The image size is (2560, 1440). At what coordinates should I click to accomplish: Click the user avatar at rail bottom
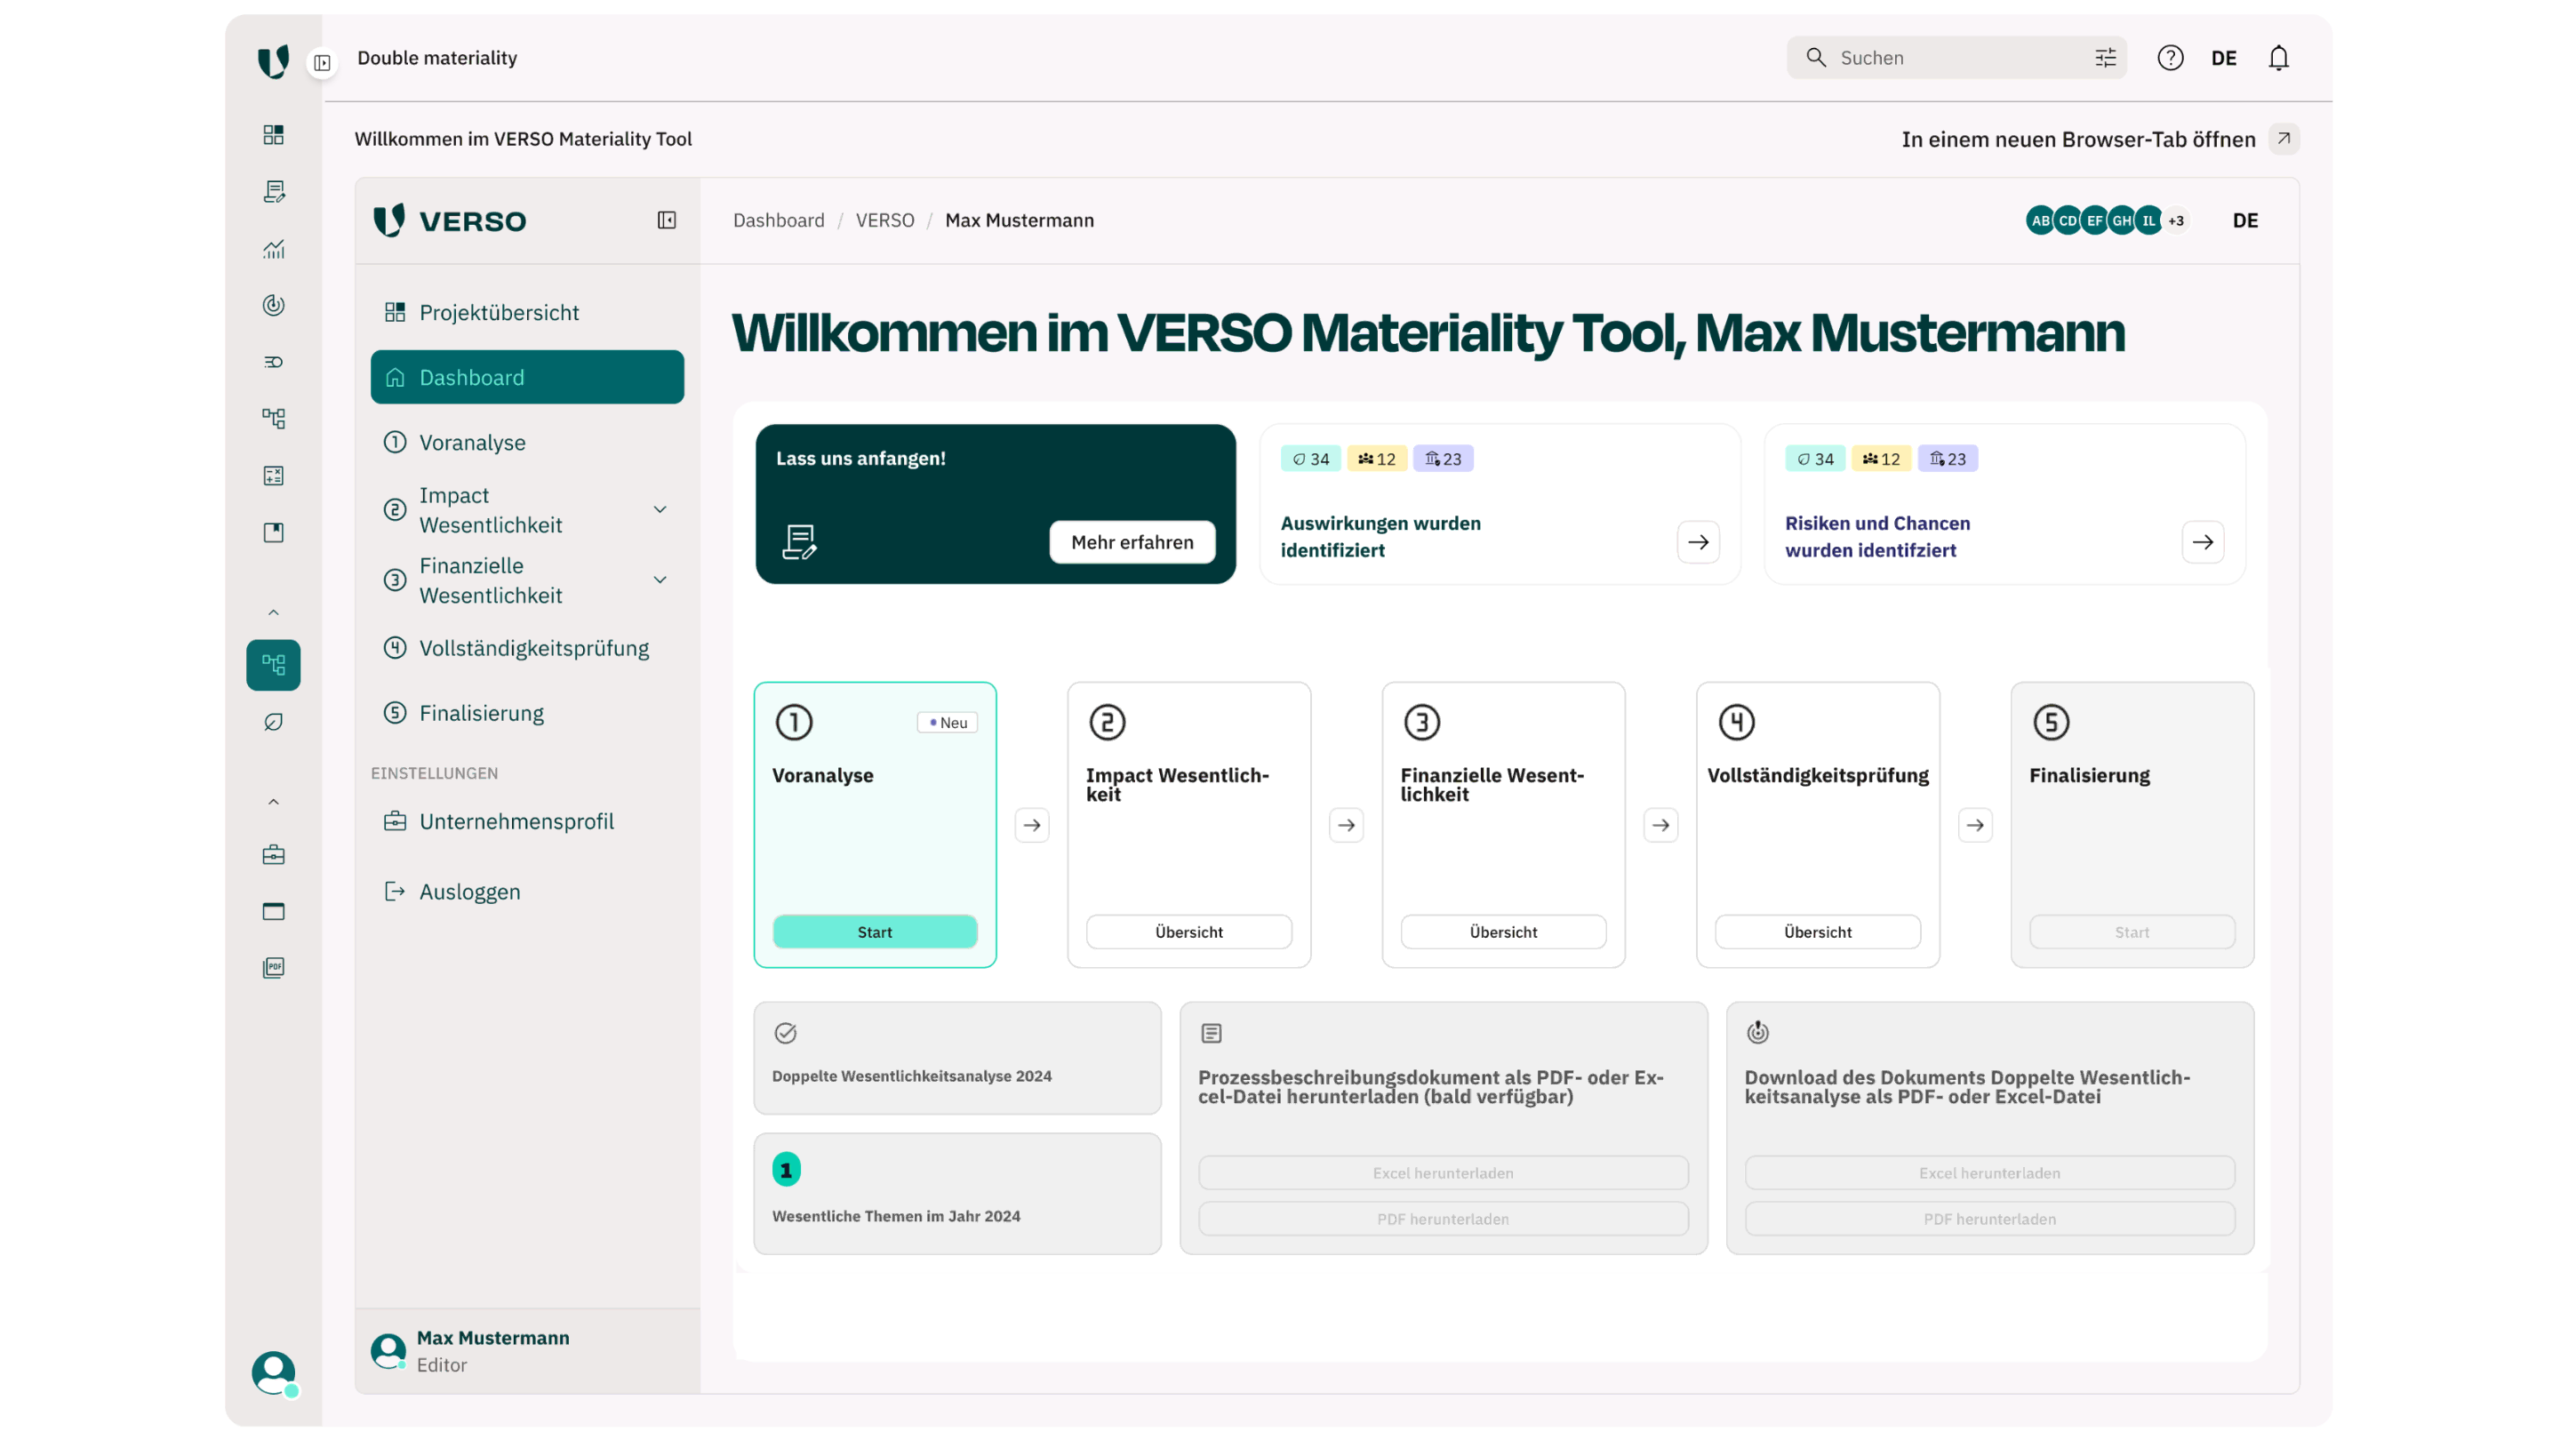coord(274,1373)
